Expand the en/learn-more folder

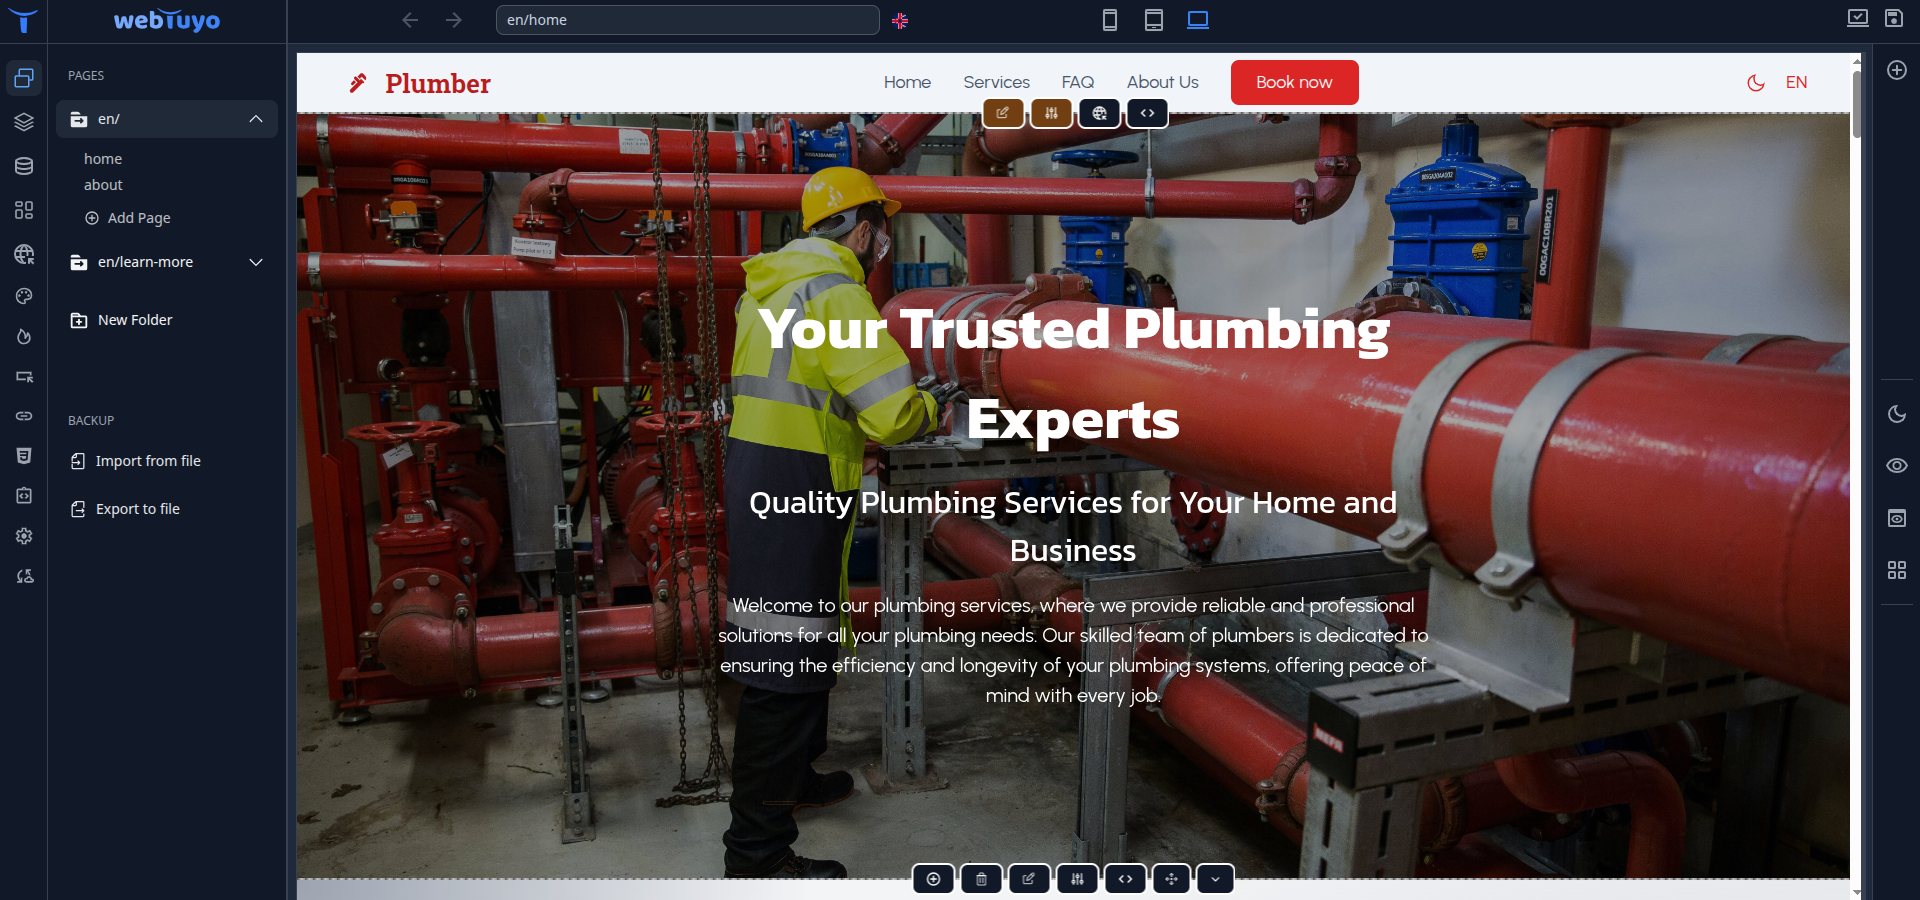256,262
